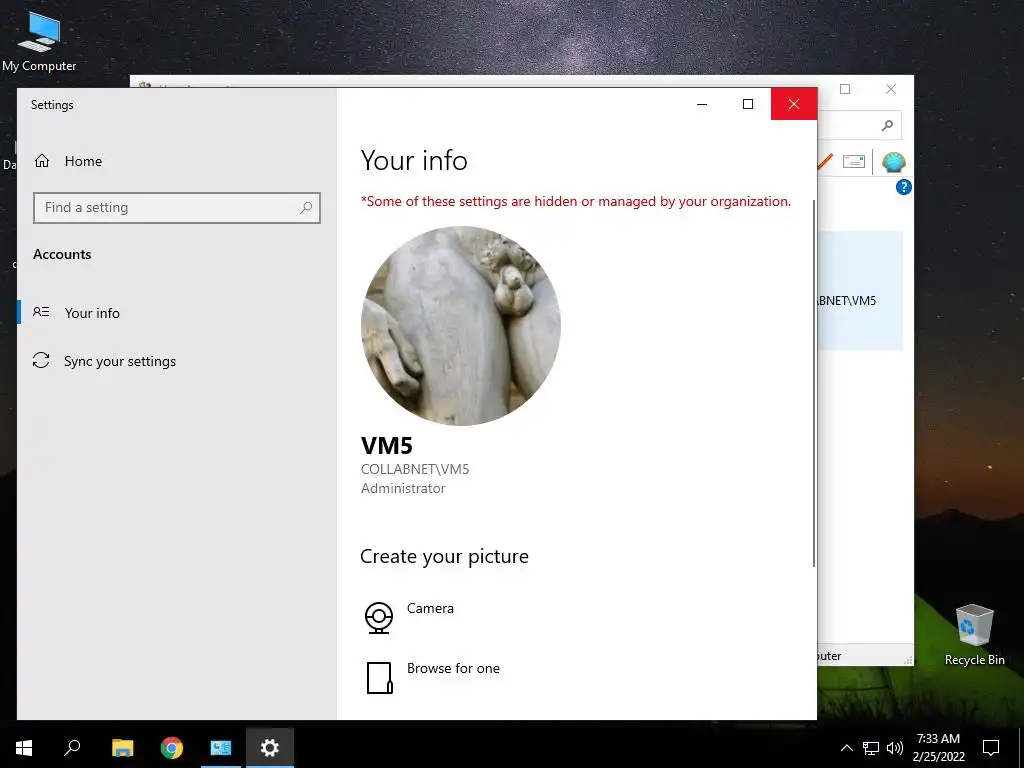Image resolution: width=1024 pixels, height=768 pixels.
Task: Minimize the Settings window
Action: [702, 104]
